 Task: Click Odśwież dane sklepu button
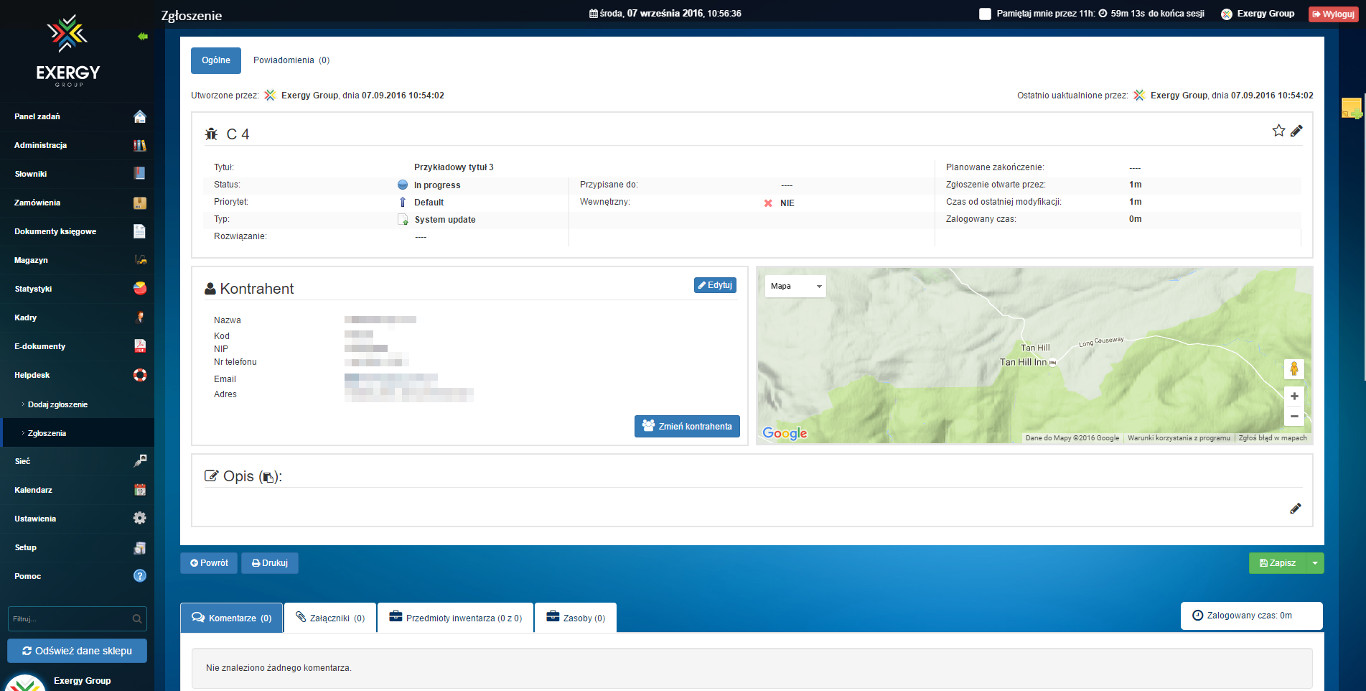(x=77, y=650)
